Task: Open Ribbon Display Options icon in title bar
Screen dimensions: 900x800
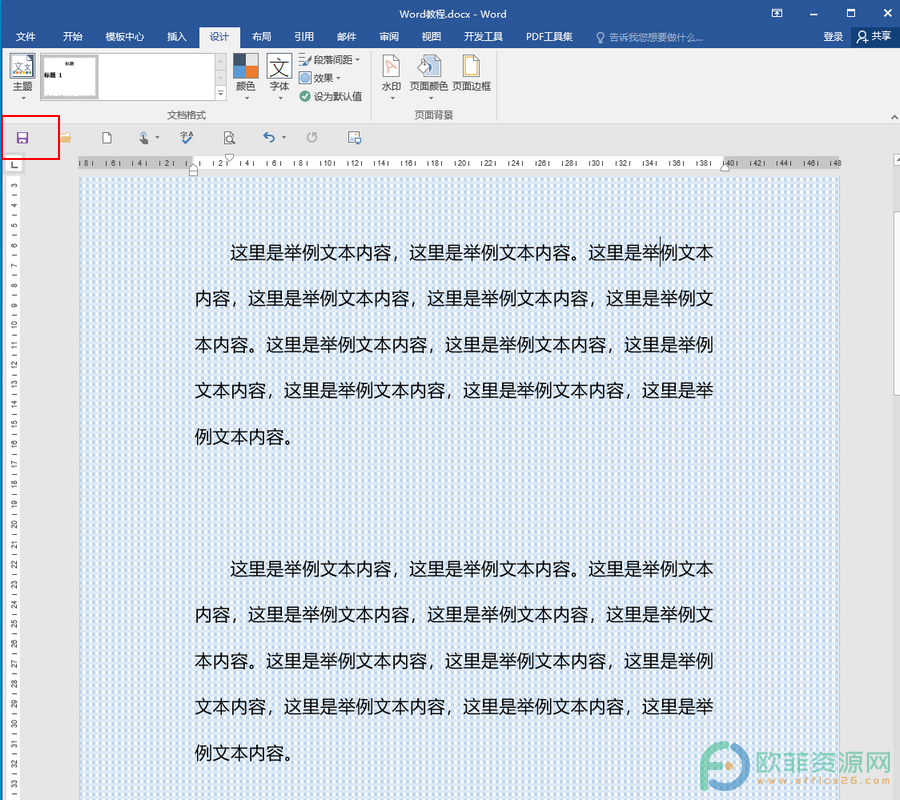Action: pos(777,13)
